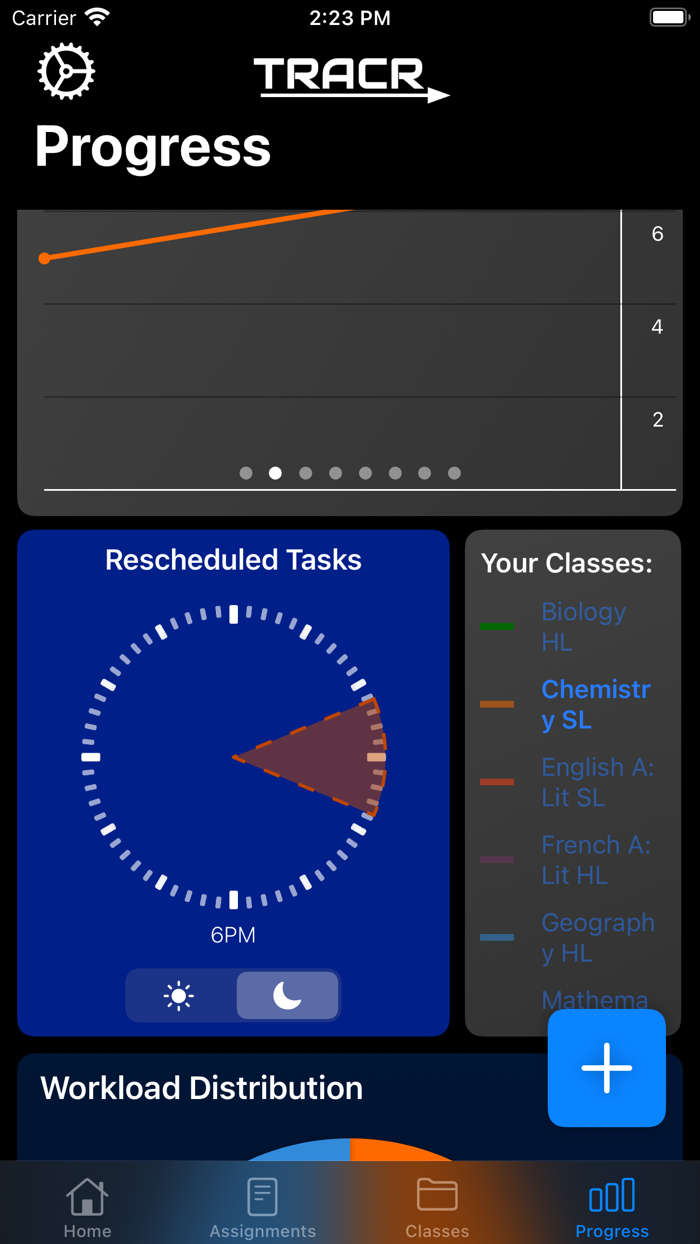Toggle Chemistry SL class highlight
700x1244 pixels.
click(x=595, y=703)
